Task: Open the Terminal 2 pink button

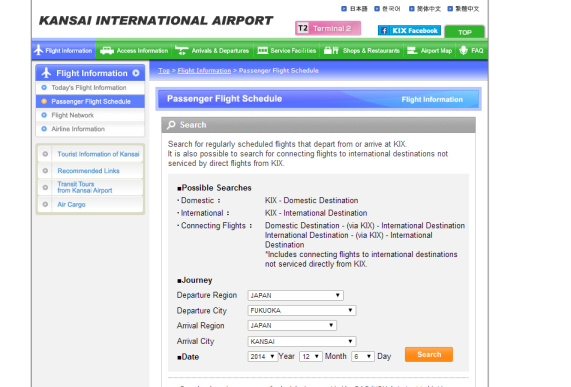Action: 328,28
